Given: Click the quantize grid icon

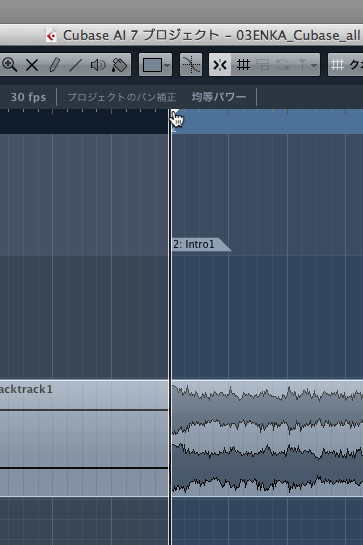Looking at the screenshot, I should (x=337, y=65).
